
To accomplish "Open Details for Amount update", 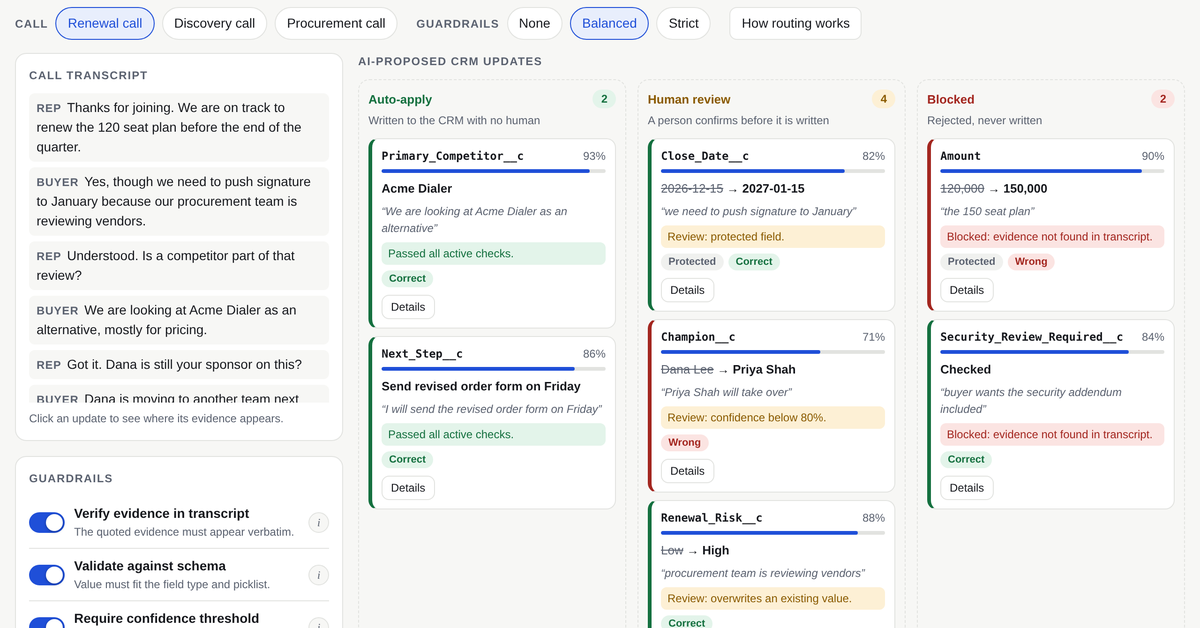I will coord(966,290).
